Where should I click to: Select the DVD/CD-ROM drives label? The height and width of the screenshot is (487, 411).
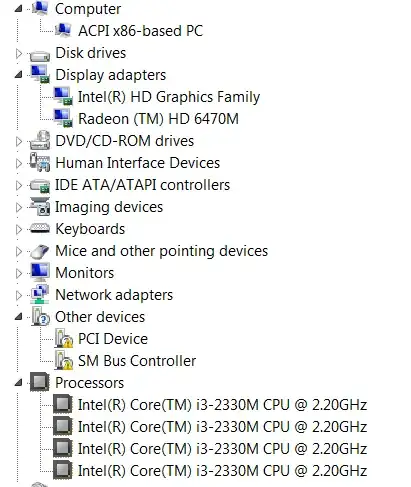[125, 141]
